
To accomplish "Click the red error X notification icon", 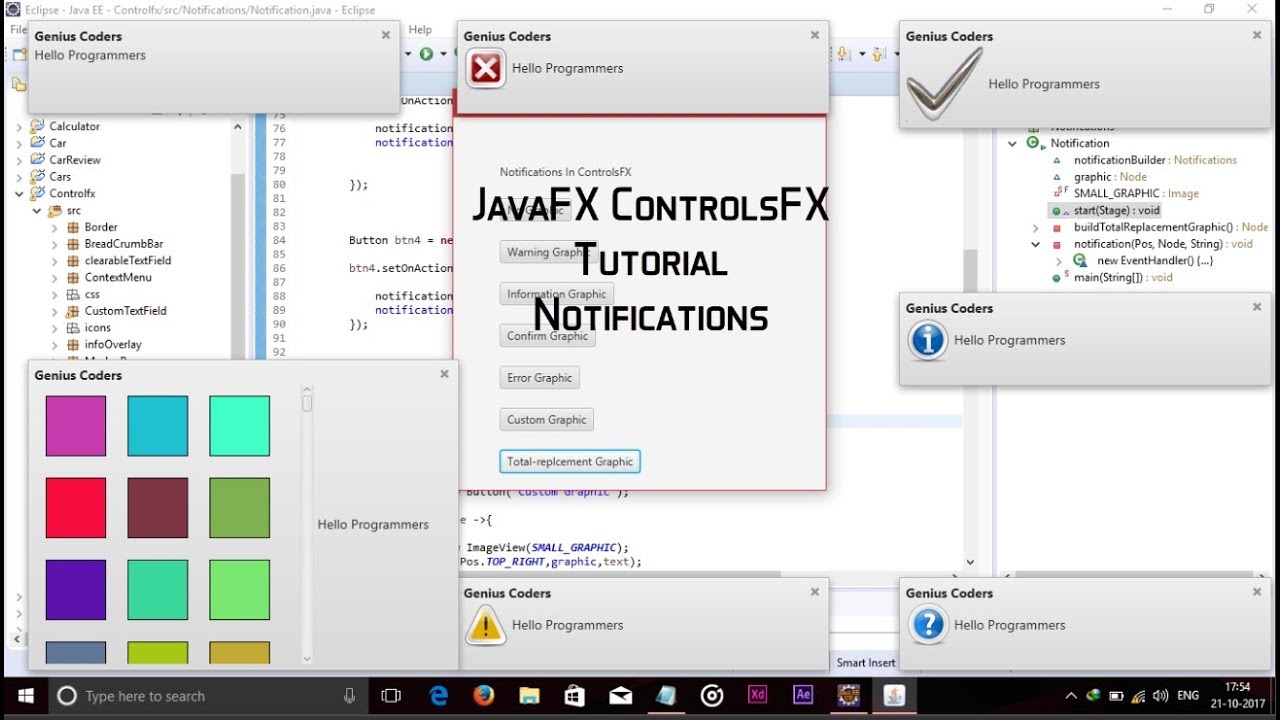I will (x=486, y=69).
